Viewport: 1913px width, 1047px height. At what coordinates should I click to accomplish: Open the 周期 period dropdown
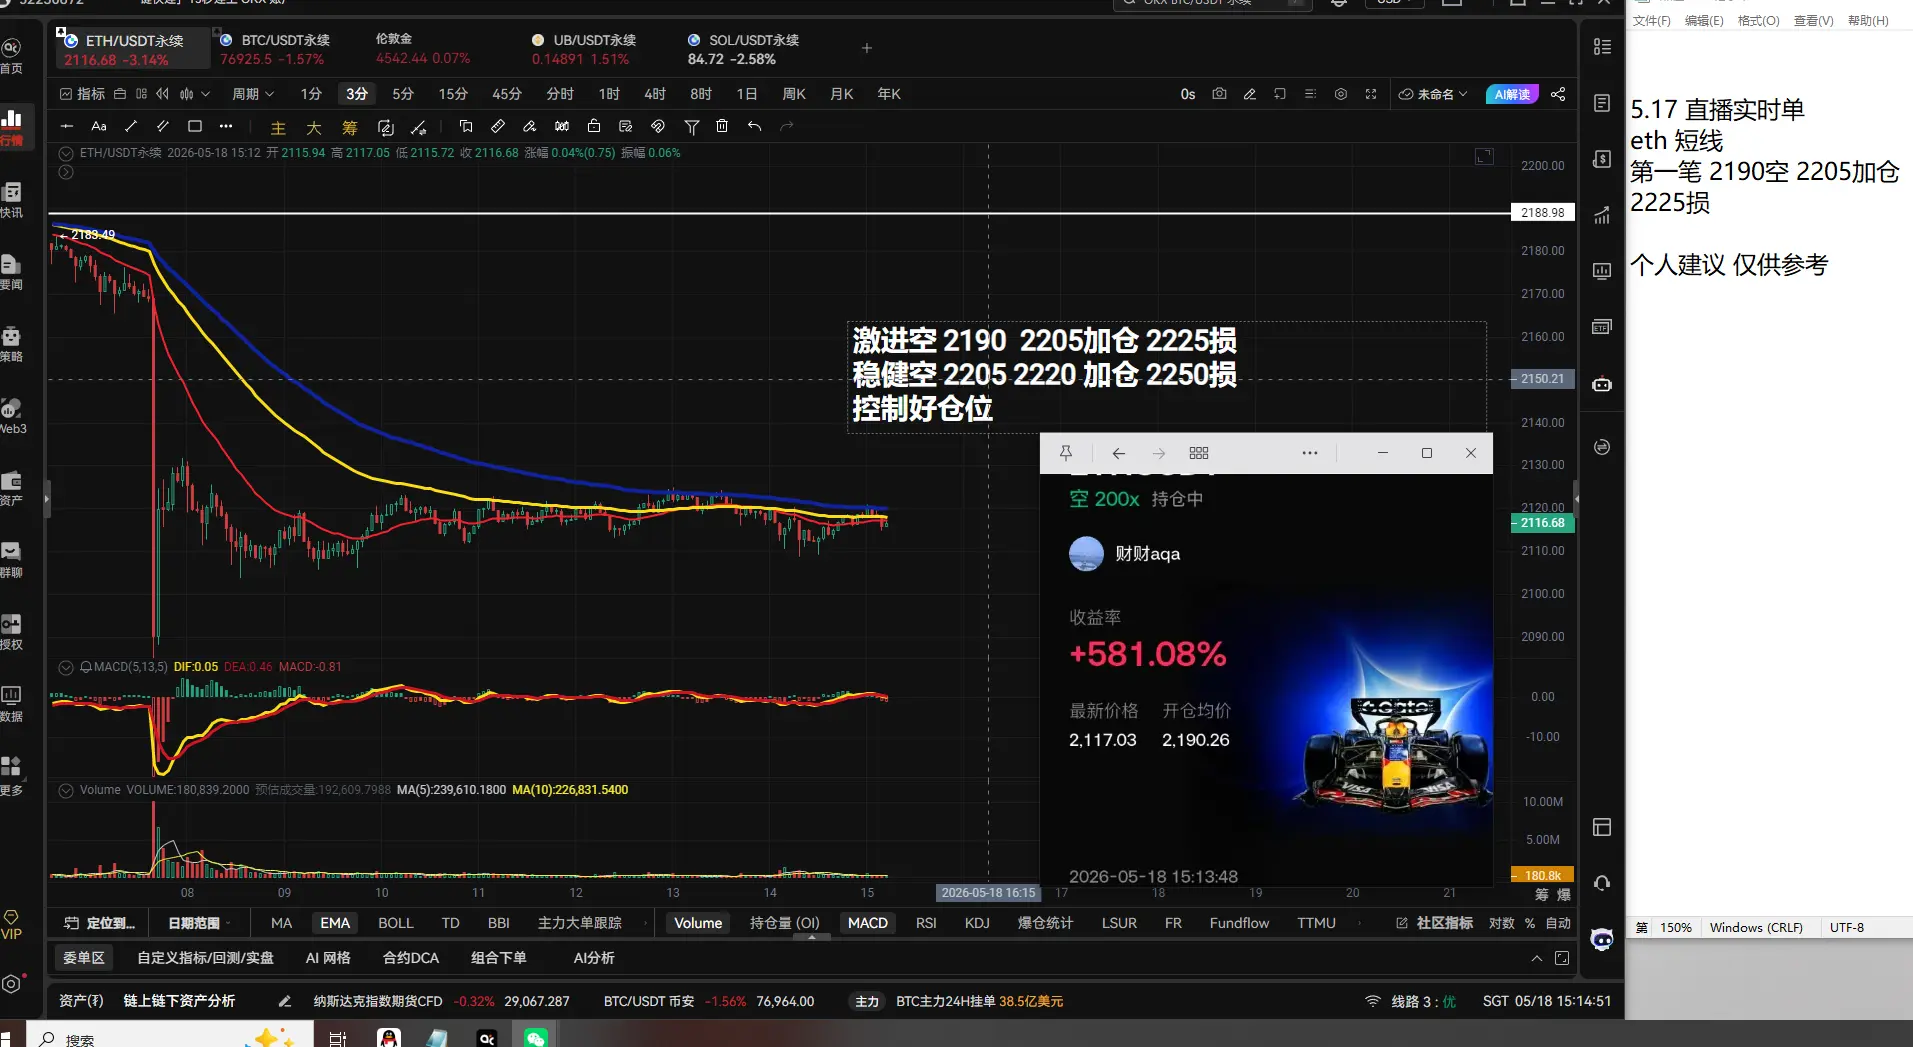click(x=253, y=94)
